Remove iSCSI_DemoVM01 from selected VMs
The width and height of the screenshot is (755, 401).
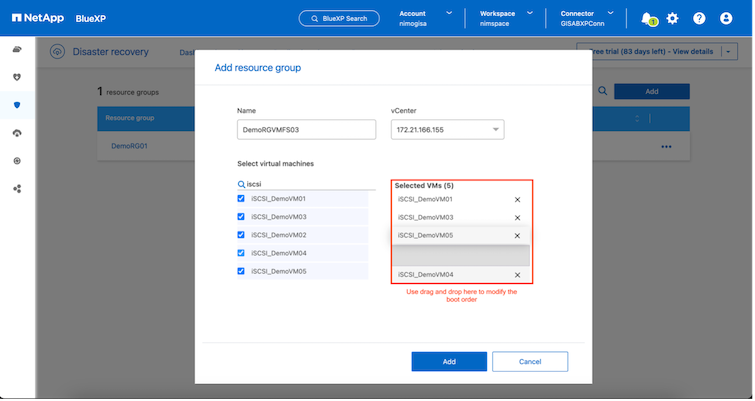tap(517, 199)
